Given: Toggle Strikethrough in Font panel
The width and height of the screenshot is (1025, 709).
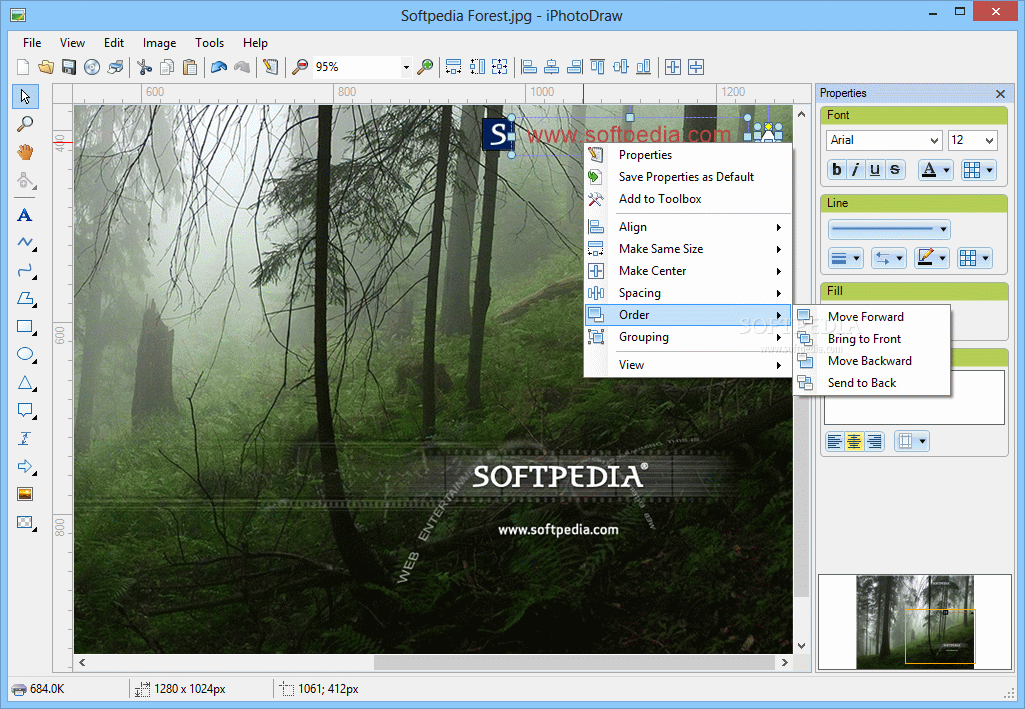Looking at the screenshot, I should (895, 170).
